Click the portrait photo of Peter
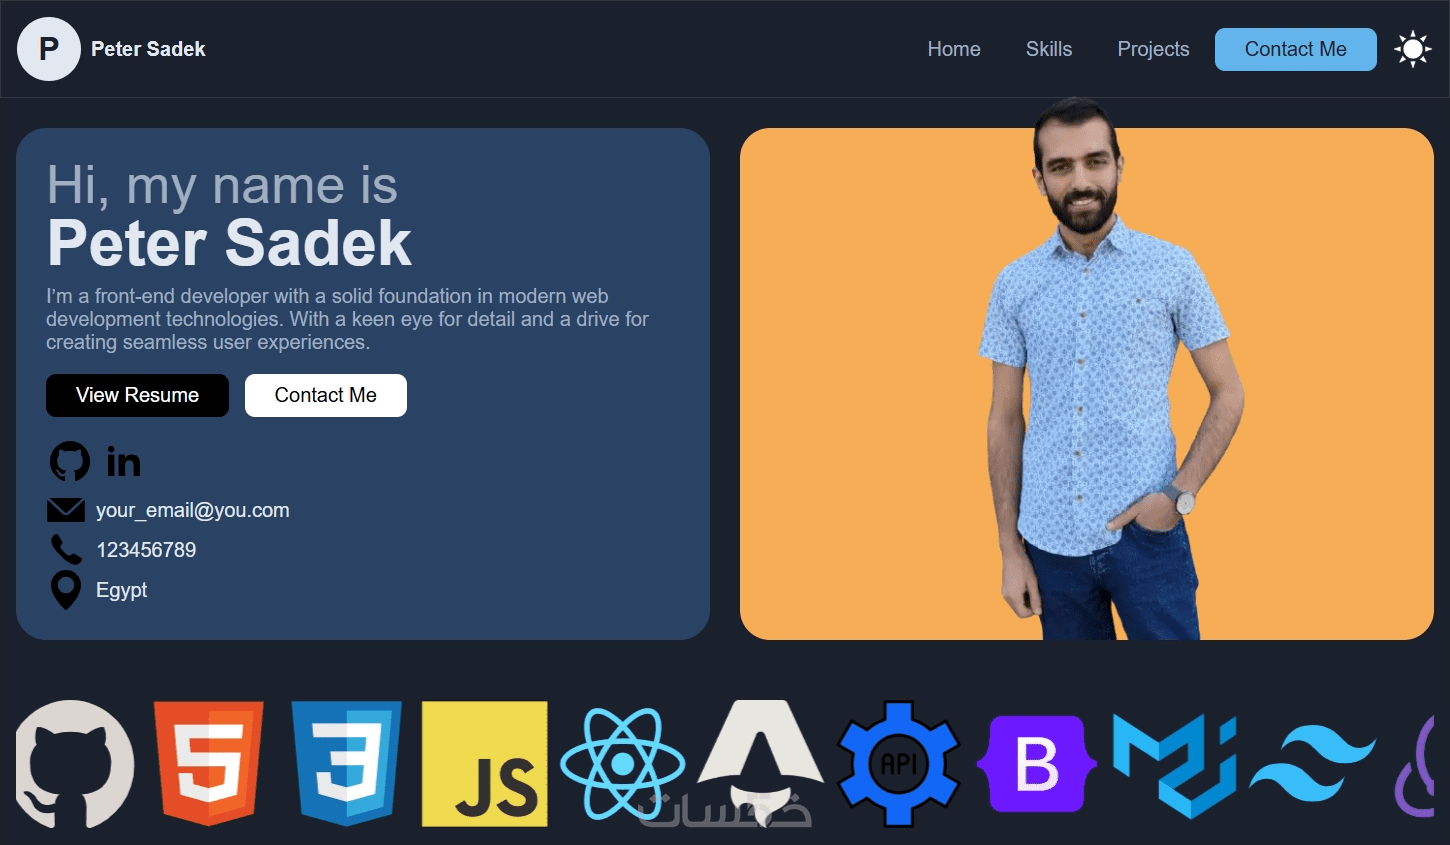 [x=1110, y=370]
